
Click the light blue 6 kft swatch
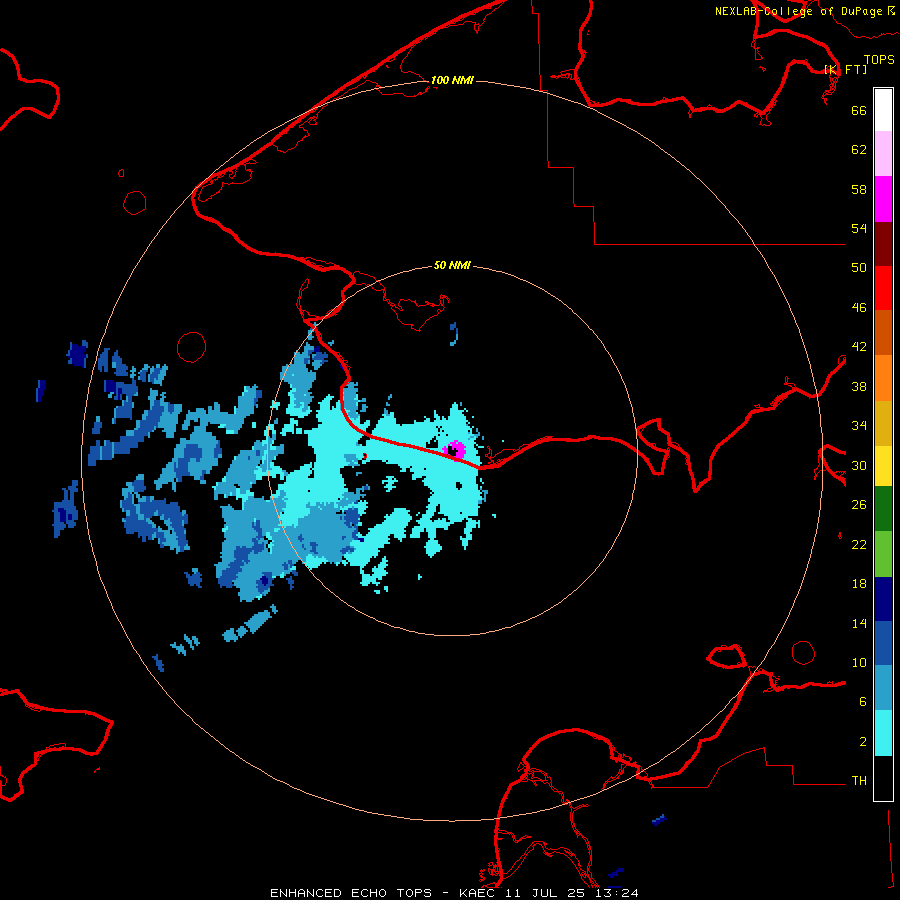[x=883, y=688]
